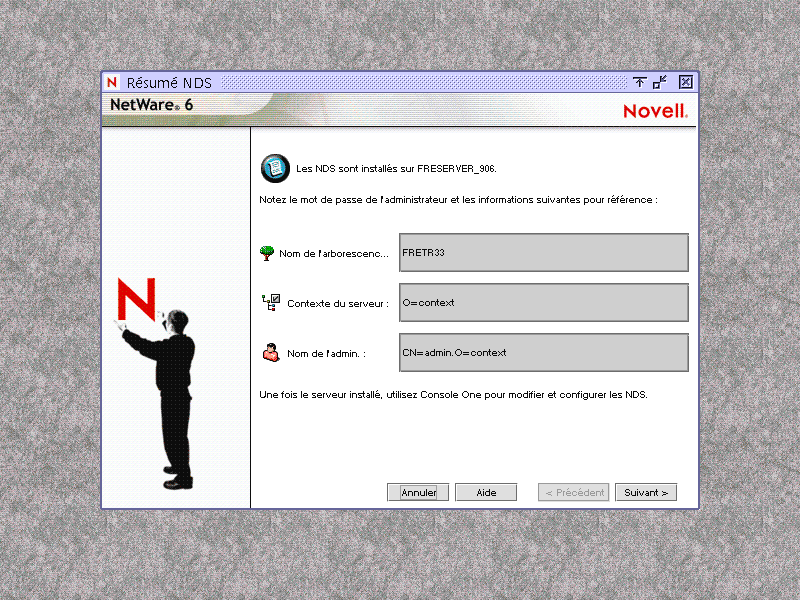Click the Novell logo
Viewport: 800px width, 600px height.
[656, 111]
